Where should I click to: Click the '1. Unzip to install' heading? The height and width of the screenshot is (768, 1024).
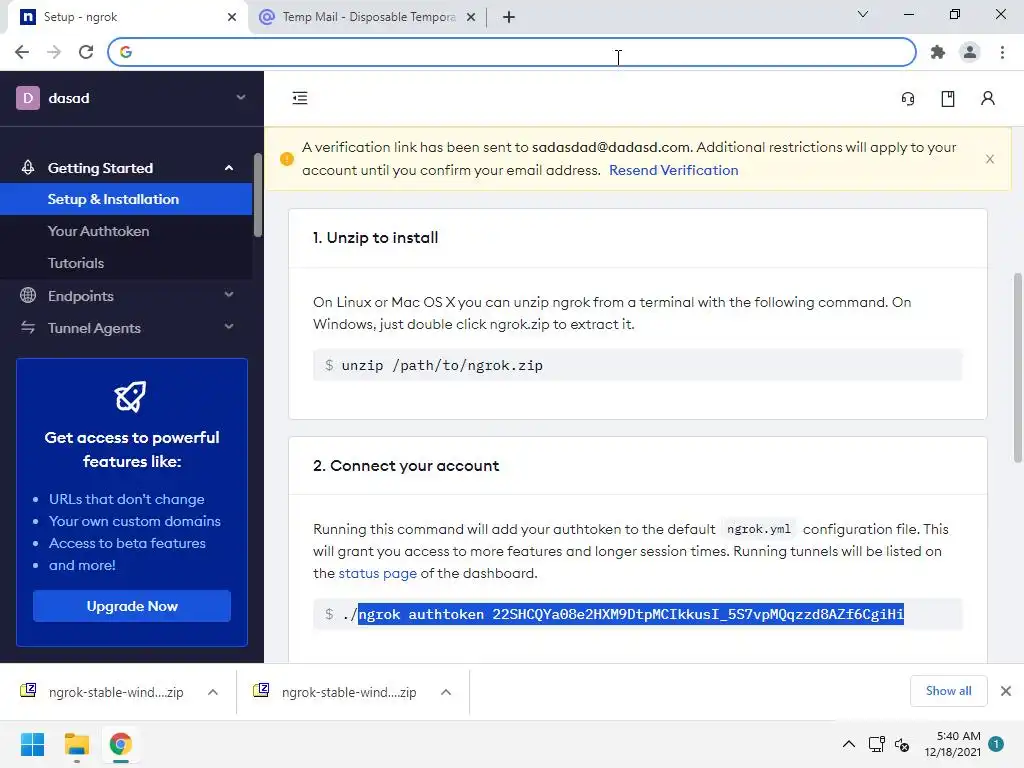pyautogui.click(x=375, y=238)
